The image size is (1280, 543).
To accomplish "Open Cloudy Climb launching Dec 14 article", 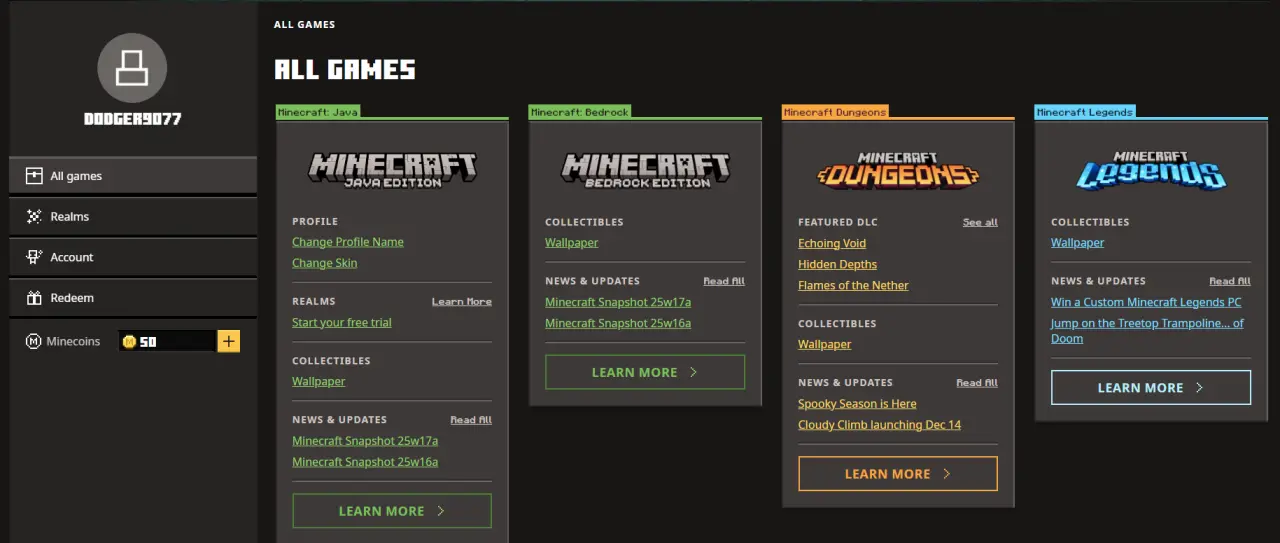I will (879, 425).
